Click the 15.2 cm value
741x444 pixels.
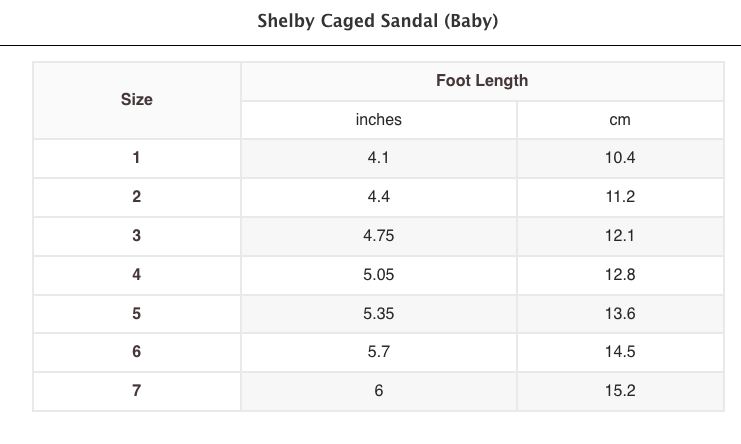click(x=619, y=391)
